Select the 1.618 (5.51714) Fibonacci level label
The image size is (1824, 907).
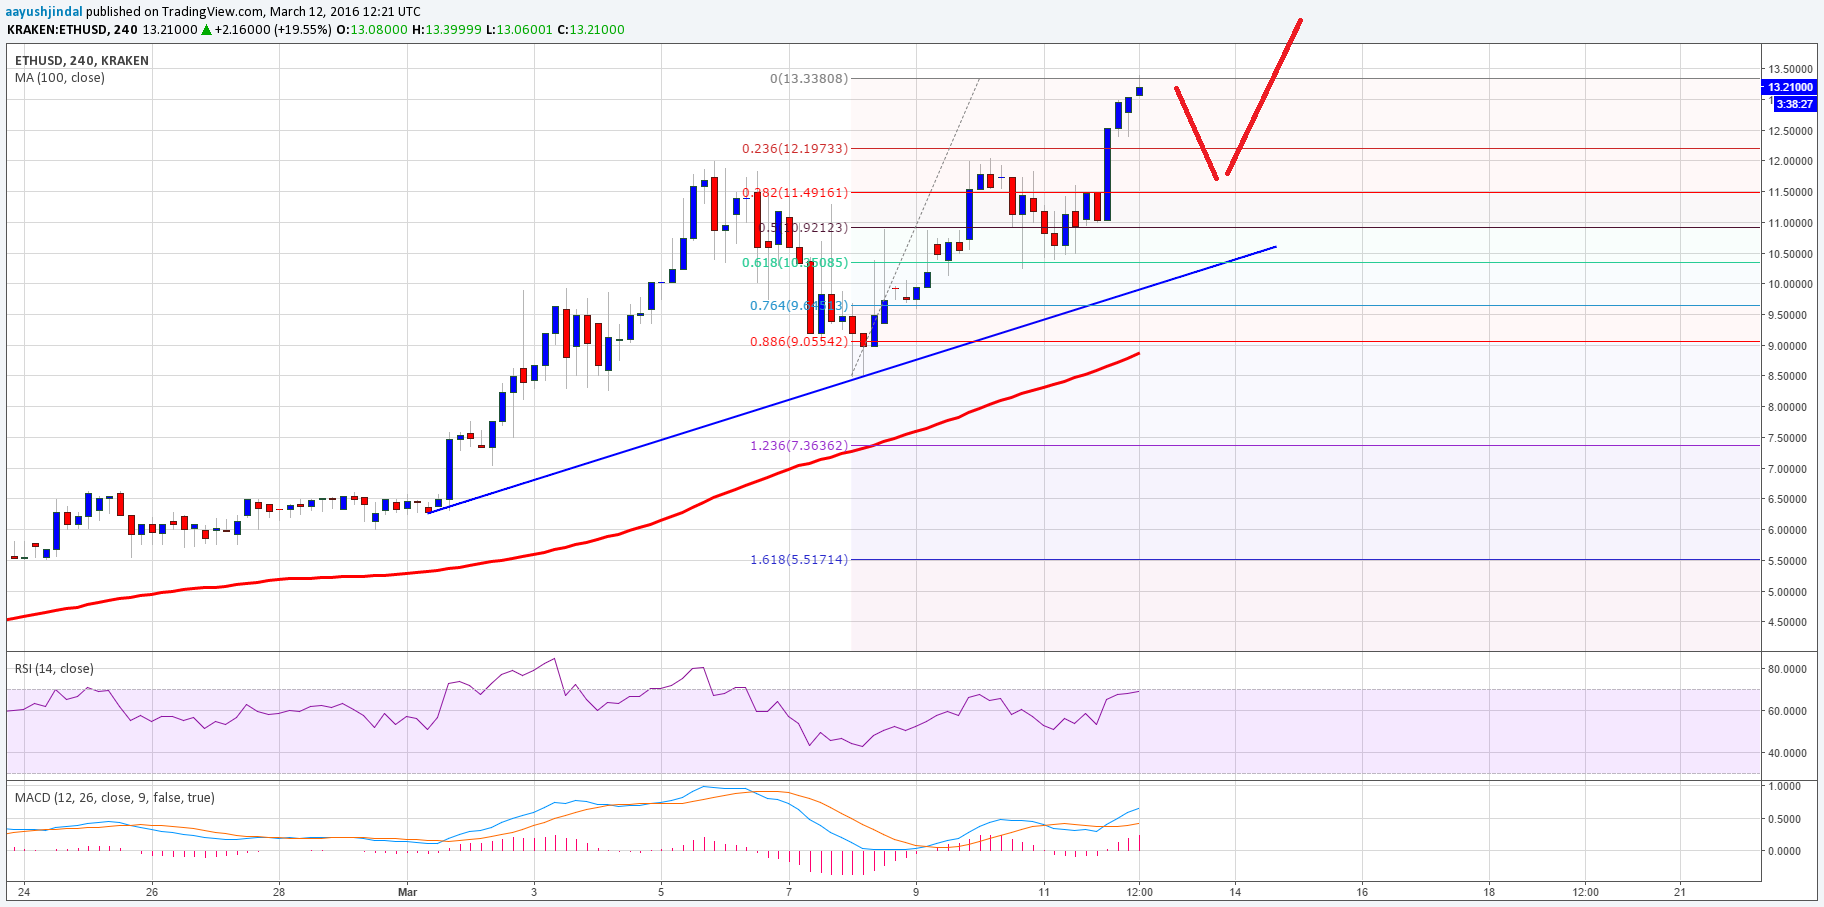coord(798,560)
